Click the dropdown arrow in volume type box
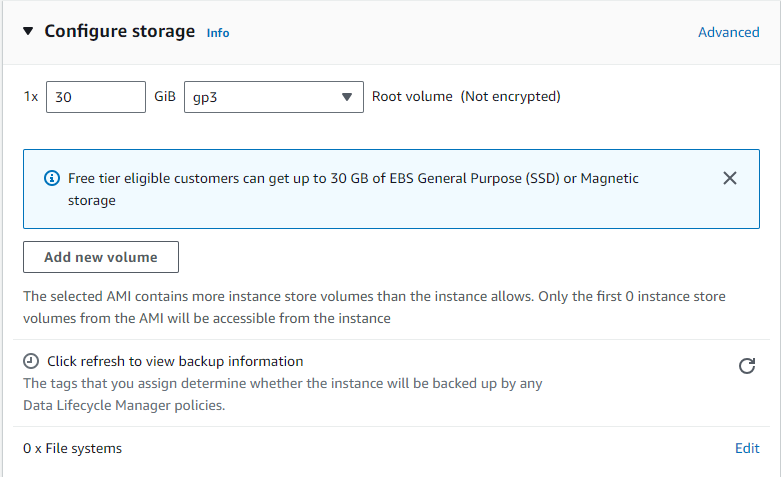The image size is (781, 477). tap(346, 97)
